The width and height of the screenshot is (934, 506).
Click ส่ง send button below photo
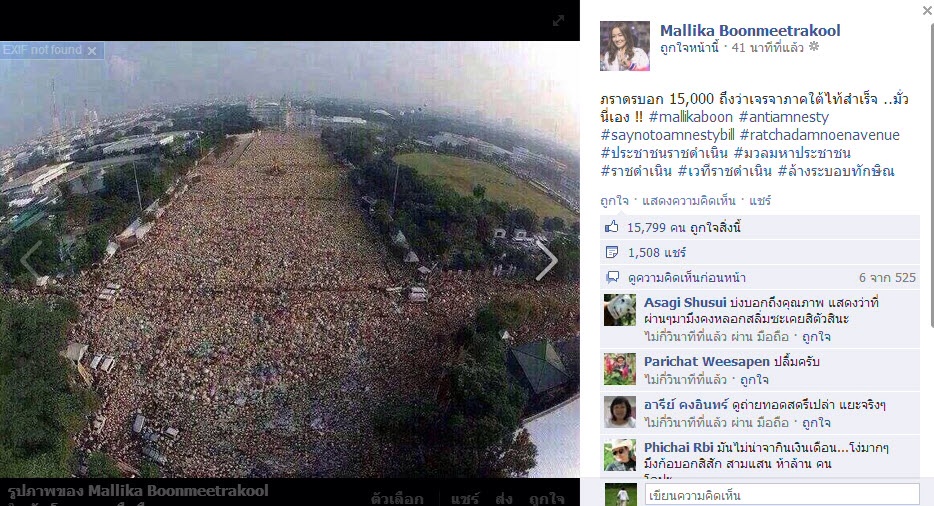[503, 498]
